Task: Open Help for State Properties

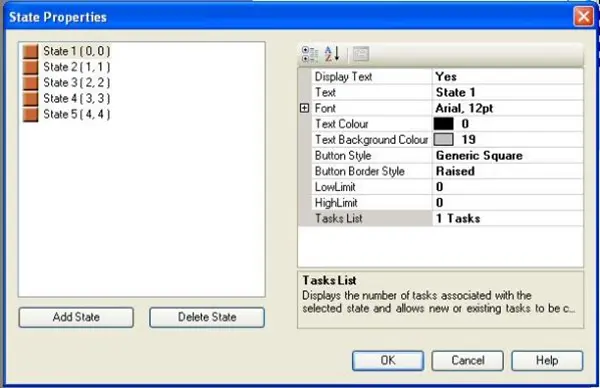Action: coord(547,360)
